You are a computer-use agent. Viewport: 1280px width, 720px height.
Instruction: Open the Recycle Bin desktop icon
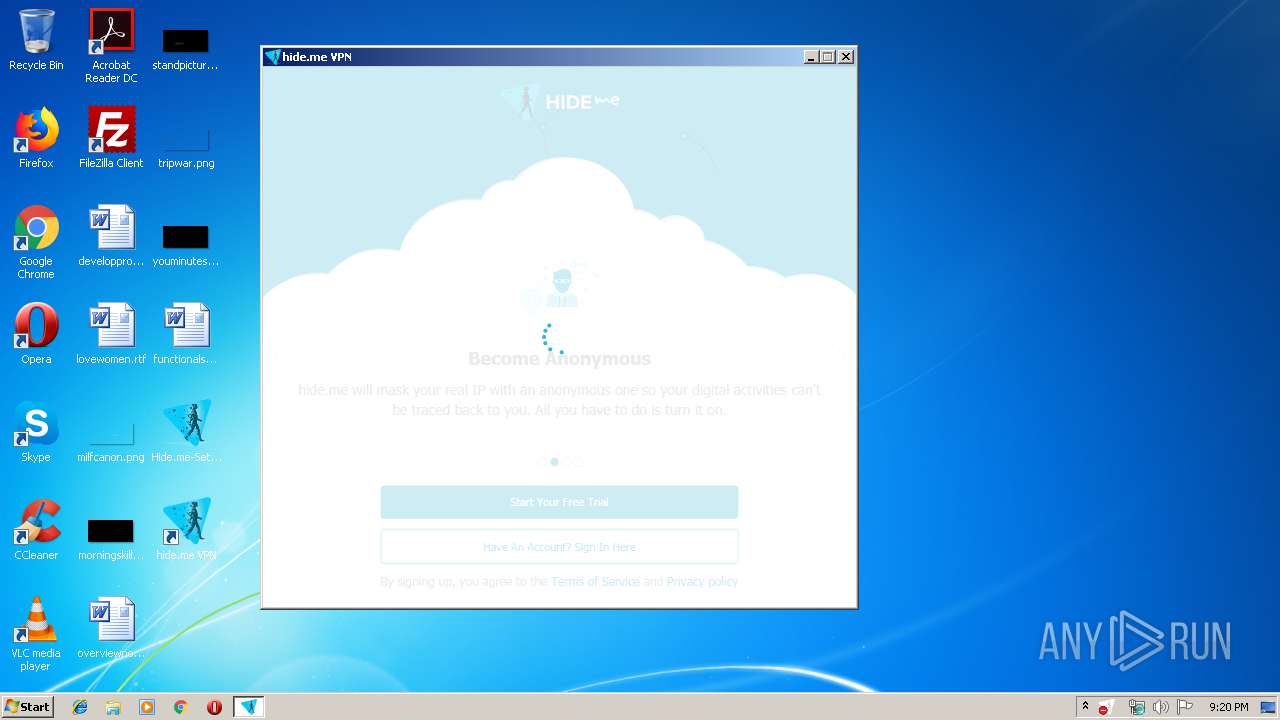(36, 40)
